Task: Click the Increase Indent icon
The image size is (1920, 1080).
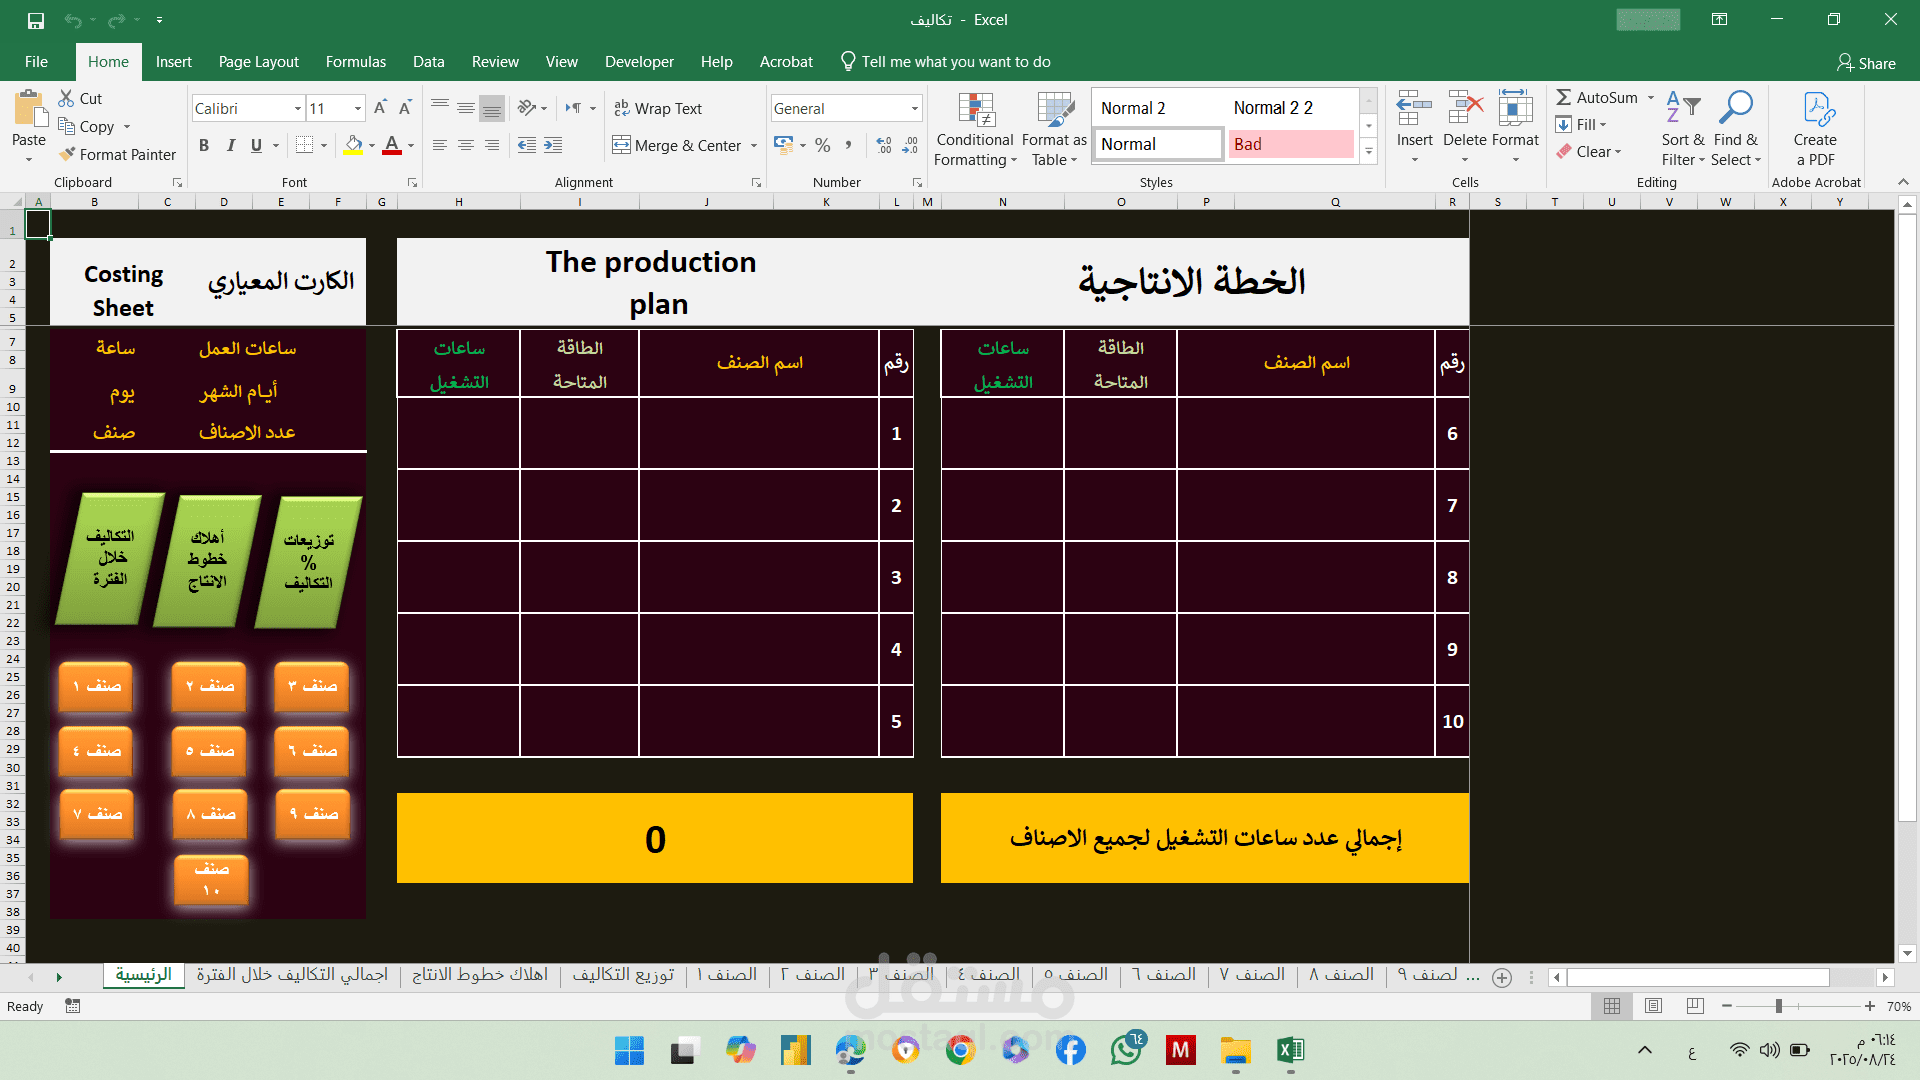Action: pos(553,145)
